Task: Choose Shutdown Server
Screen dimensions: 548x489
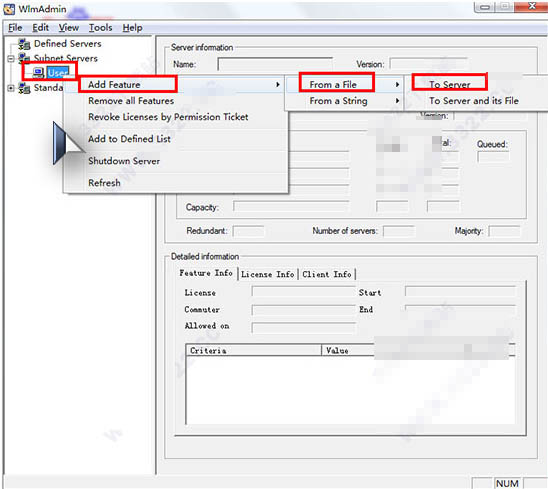Action: 124,161
